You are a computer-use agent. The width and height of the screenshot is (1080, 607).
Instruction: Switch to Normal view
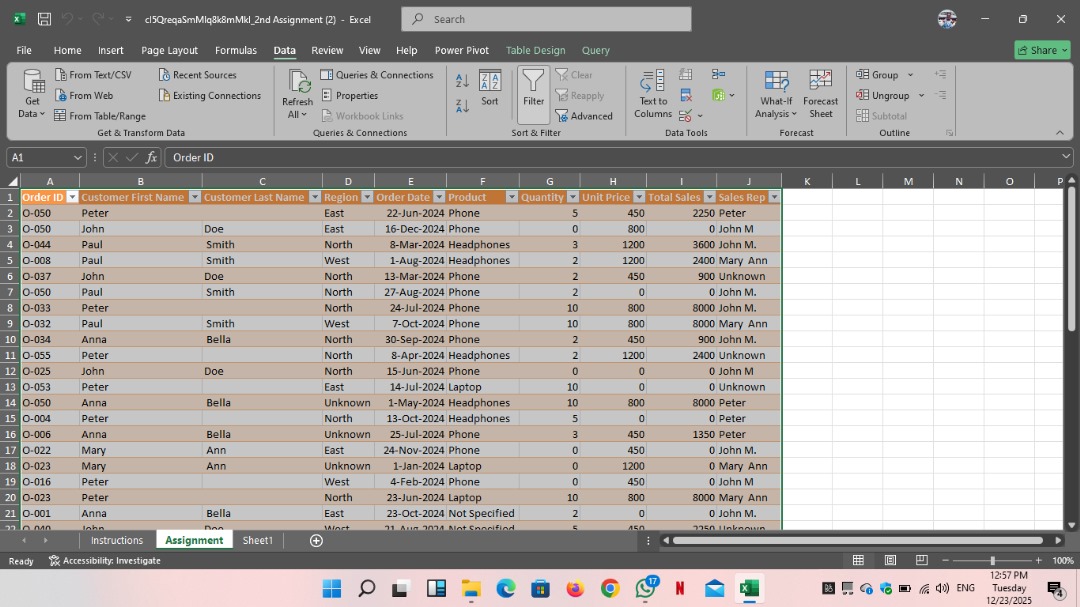pos(858,560)
